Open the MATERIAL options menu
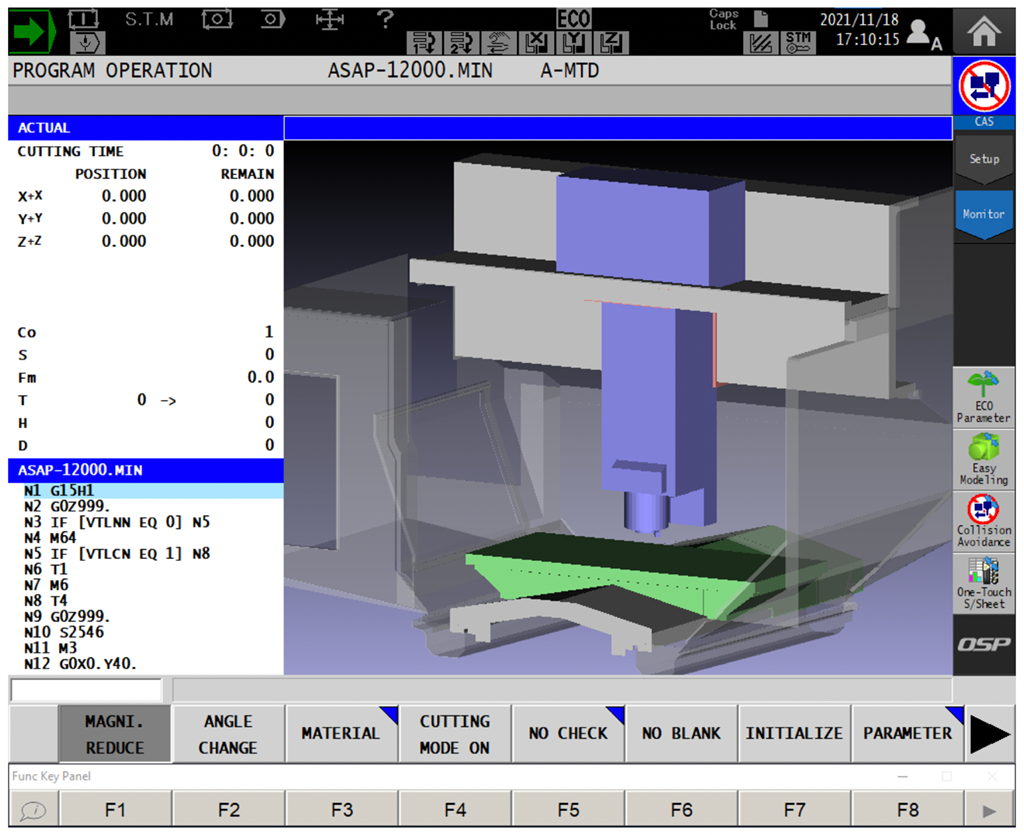1024x835 pixels. point(341,734)
